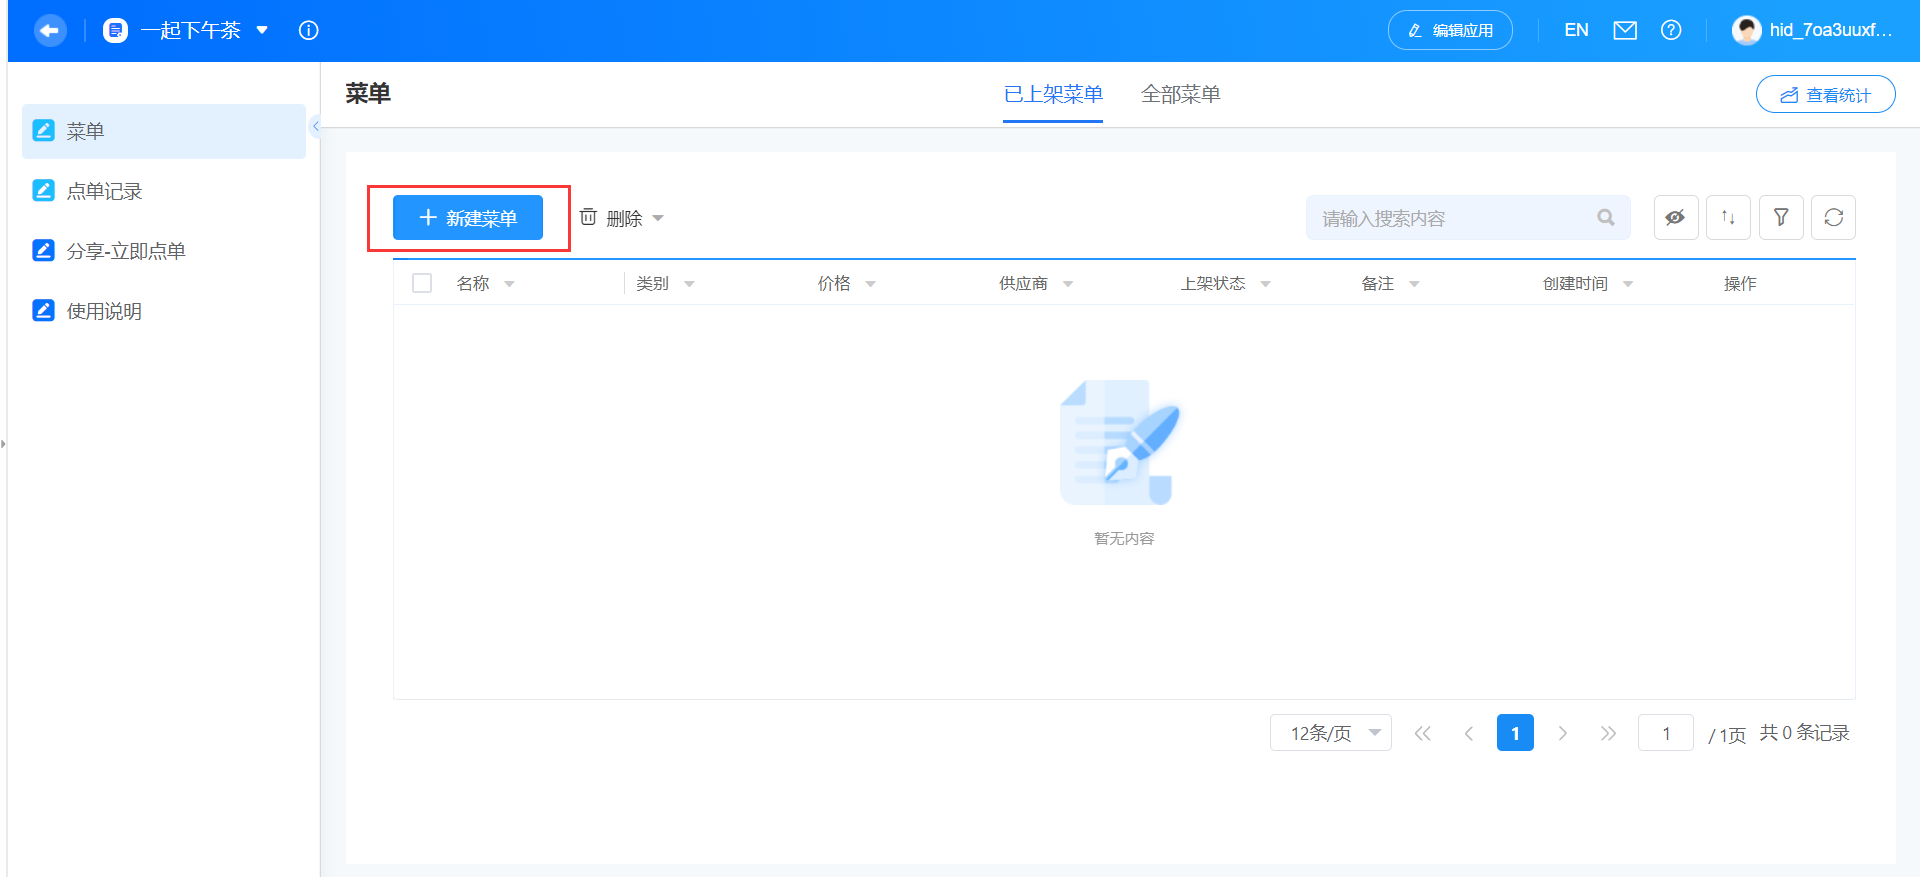The width and height of the screenshot is (1920, 877).
Task: Open 使用说明 in the sidebar
Action: (x=164, y=311)
